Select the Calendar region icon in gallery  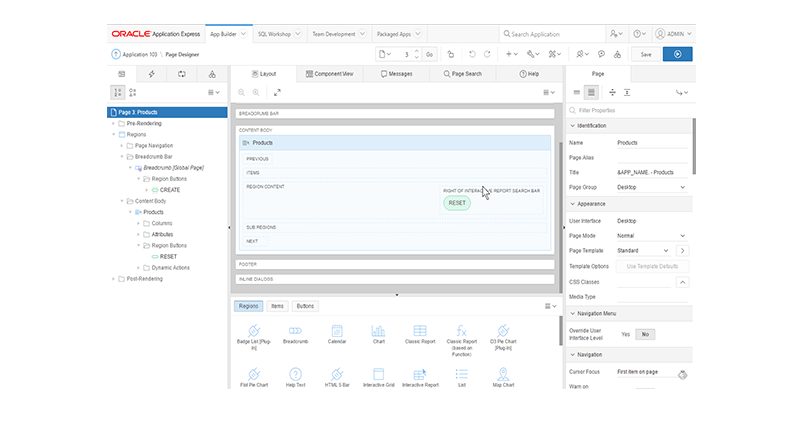[x=336, y=331]
